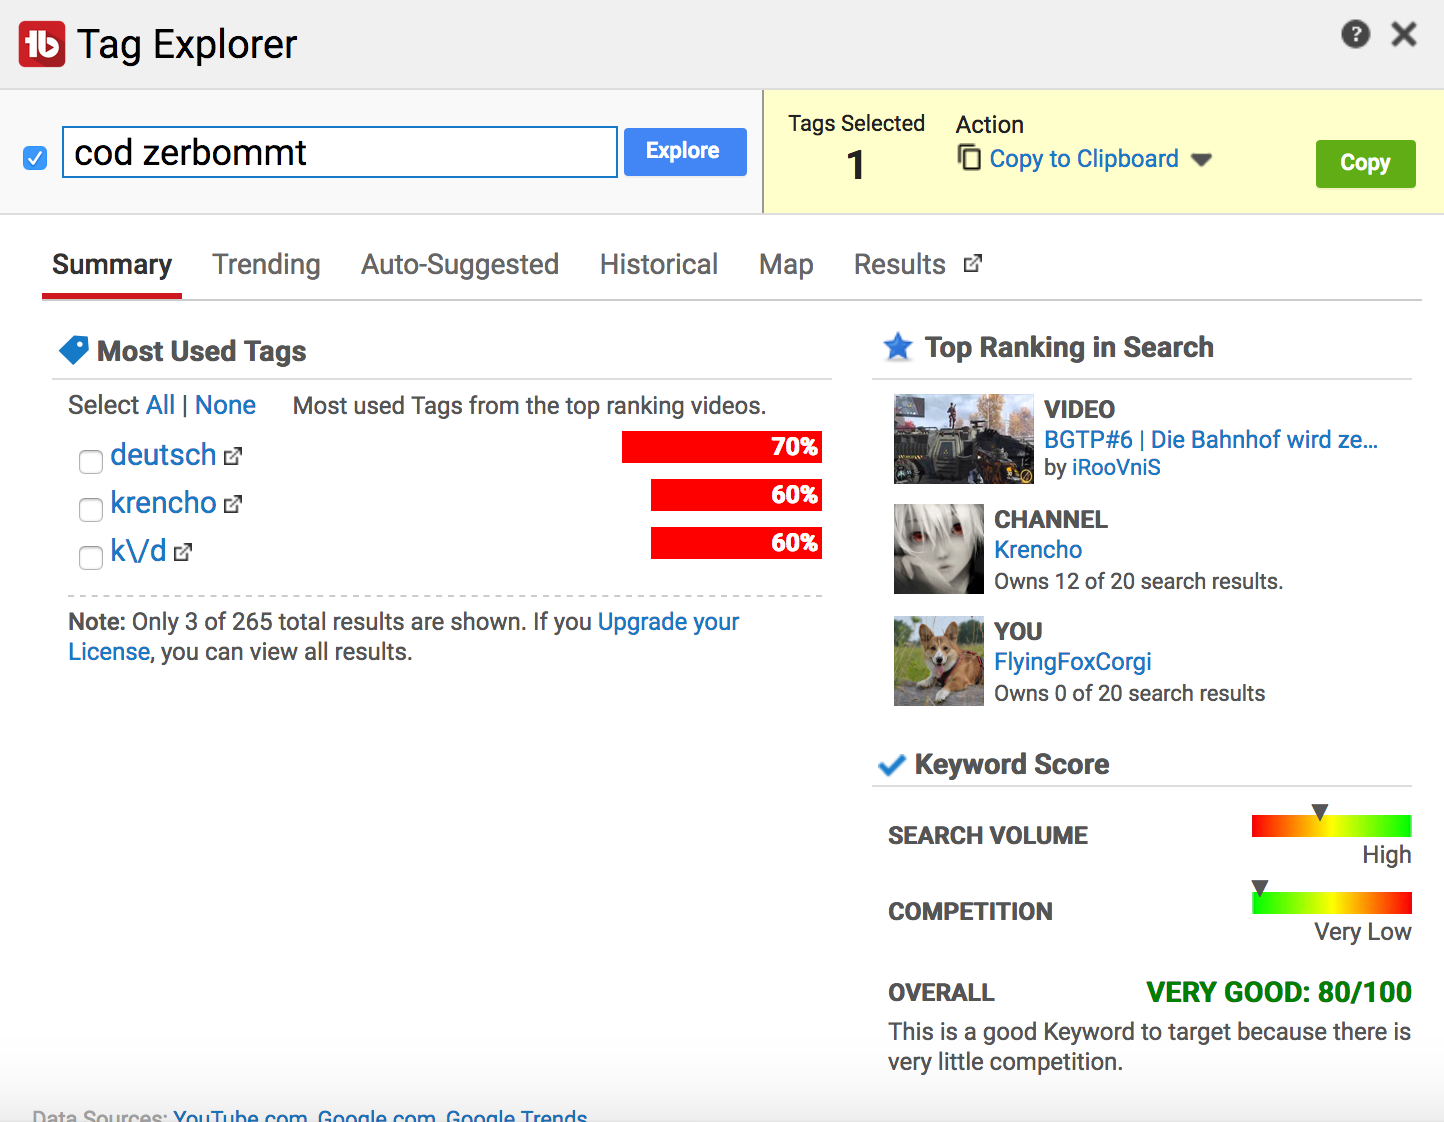
Task: Open external link icon beside krencho tag
Action: click(233, 505)
